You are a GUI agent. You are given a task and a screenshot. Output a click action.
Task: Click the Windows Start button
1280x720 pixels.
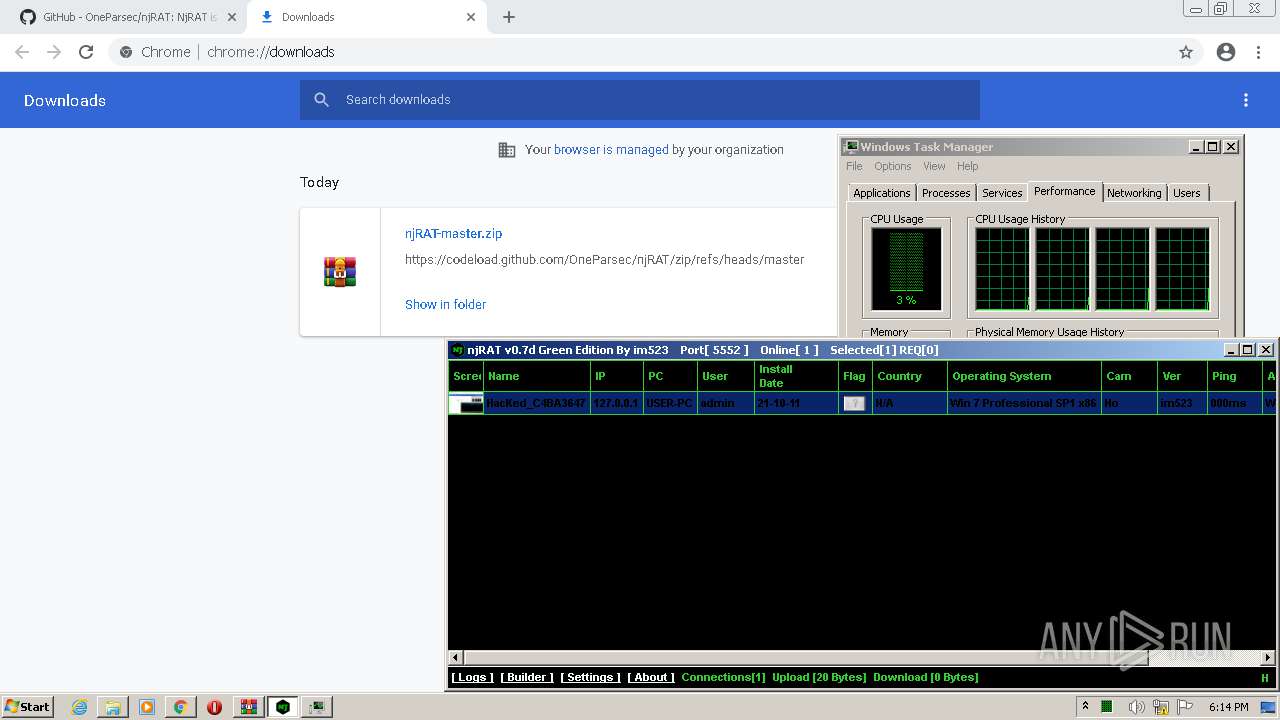[x=28, y=707]
